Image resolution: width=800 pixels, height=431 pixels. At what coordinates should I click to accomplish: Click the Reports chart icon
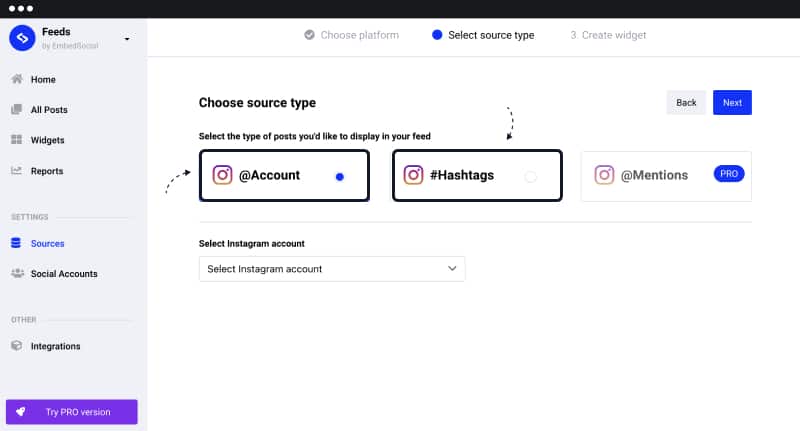click(17, 170)
